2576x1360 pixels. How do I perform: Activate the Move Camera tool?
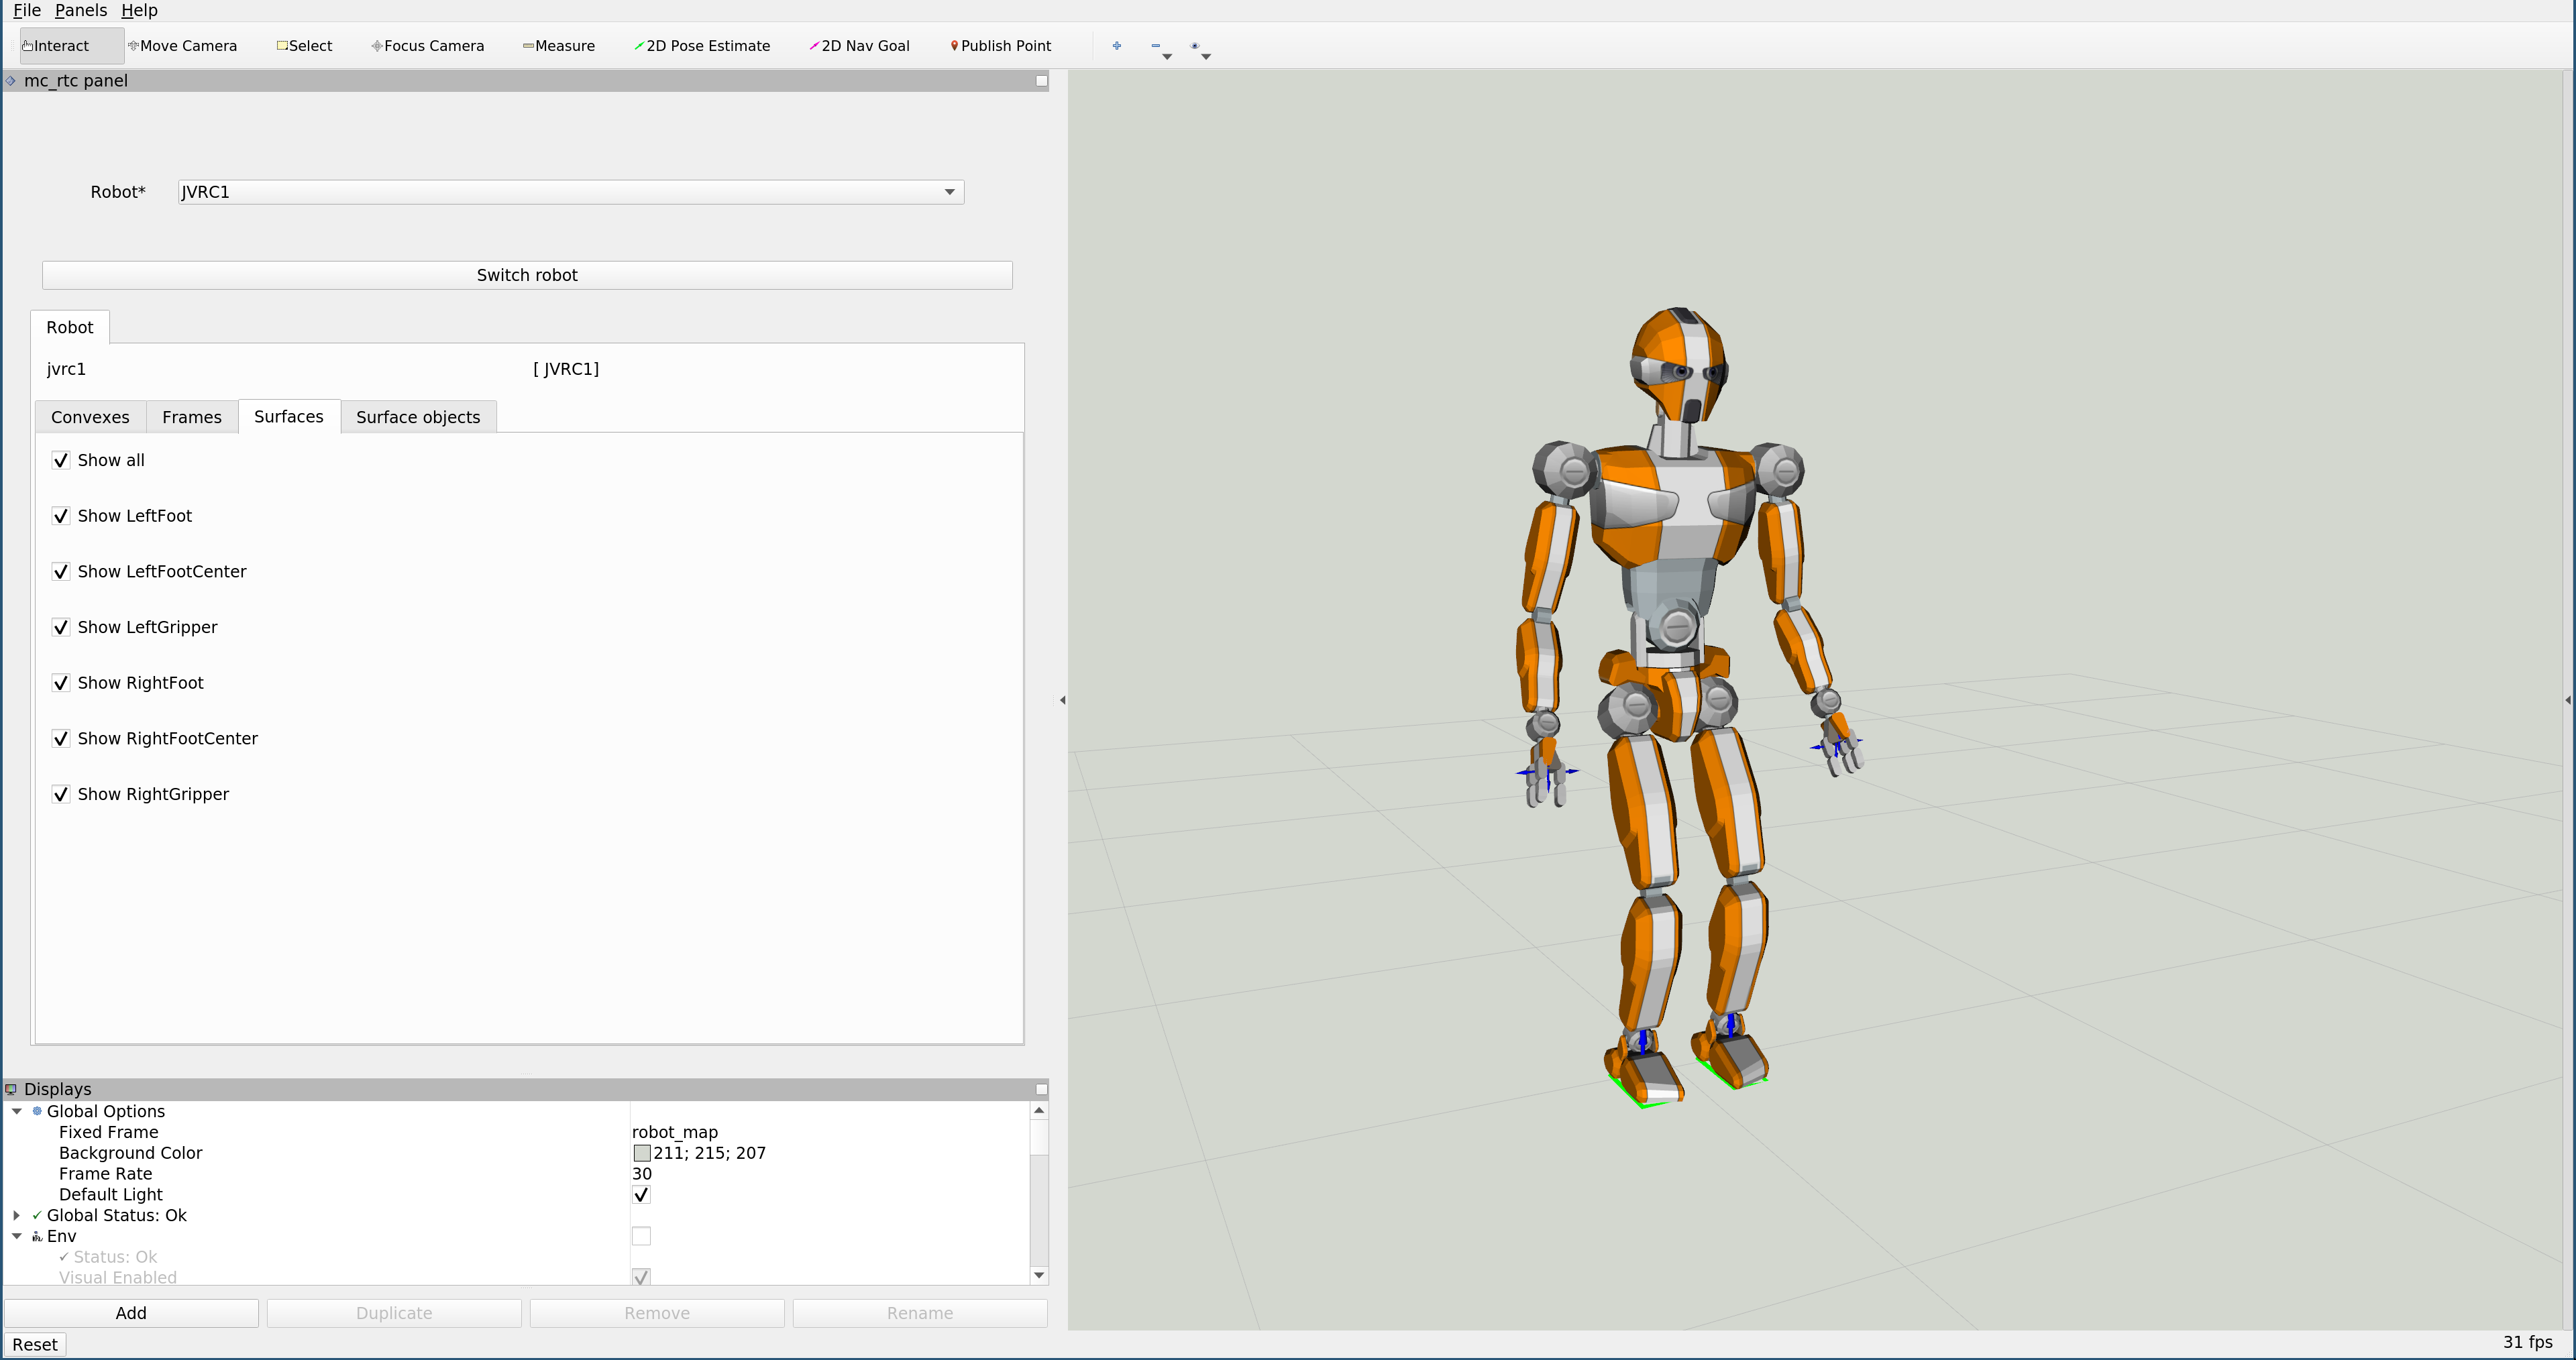[183, 45]
